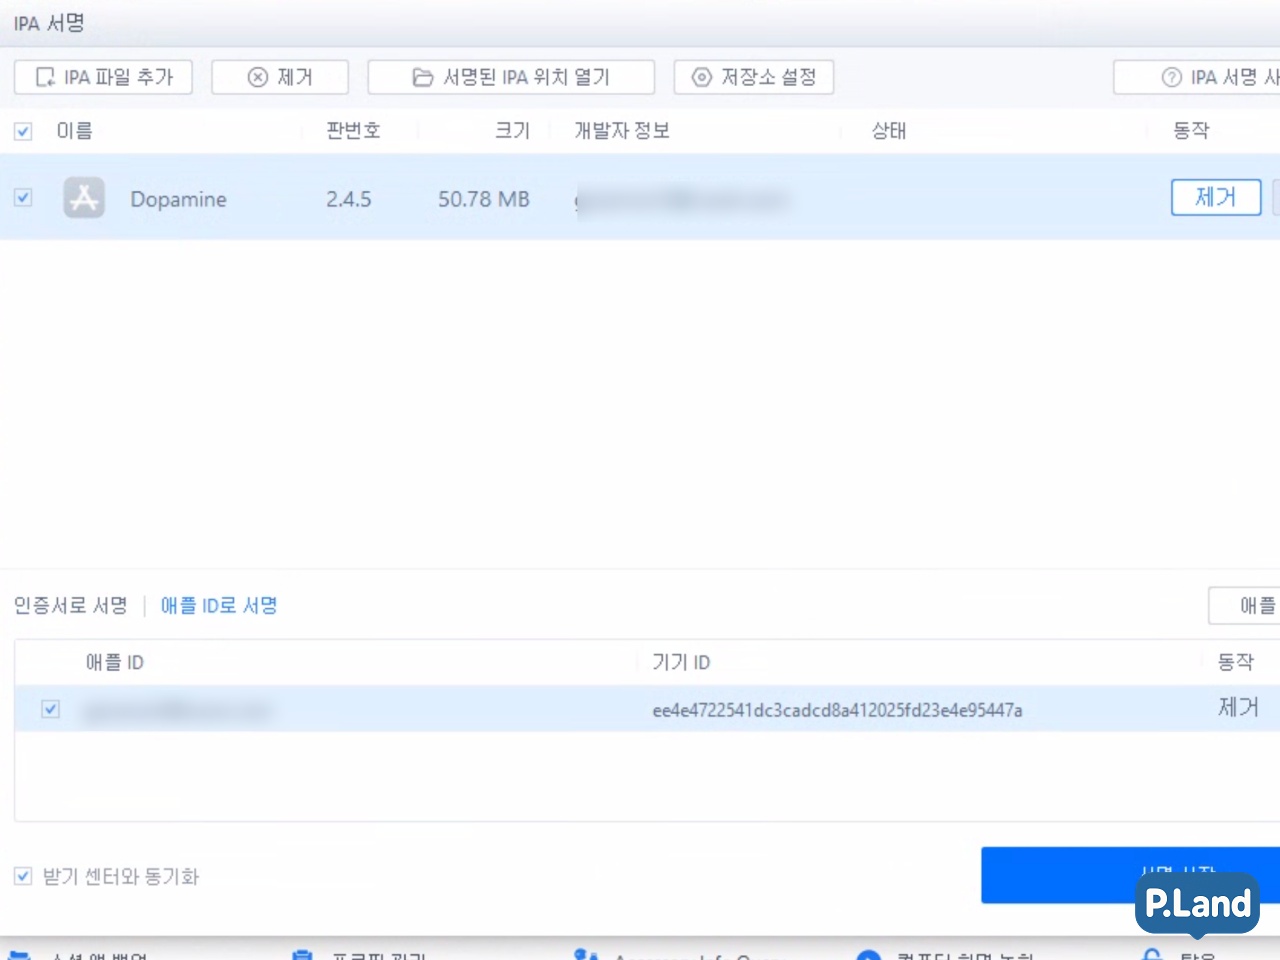
Task: Click 제거 button in the Dopamine row
Action: [x=1215, y=198]
